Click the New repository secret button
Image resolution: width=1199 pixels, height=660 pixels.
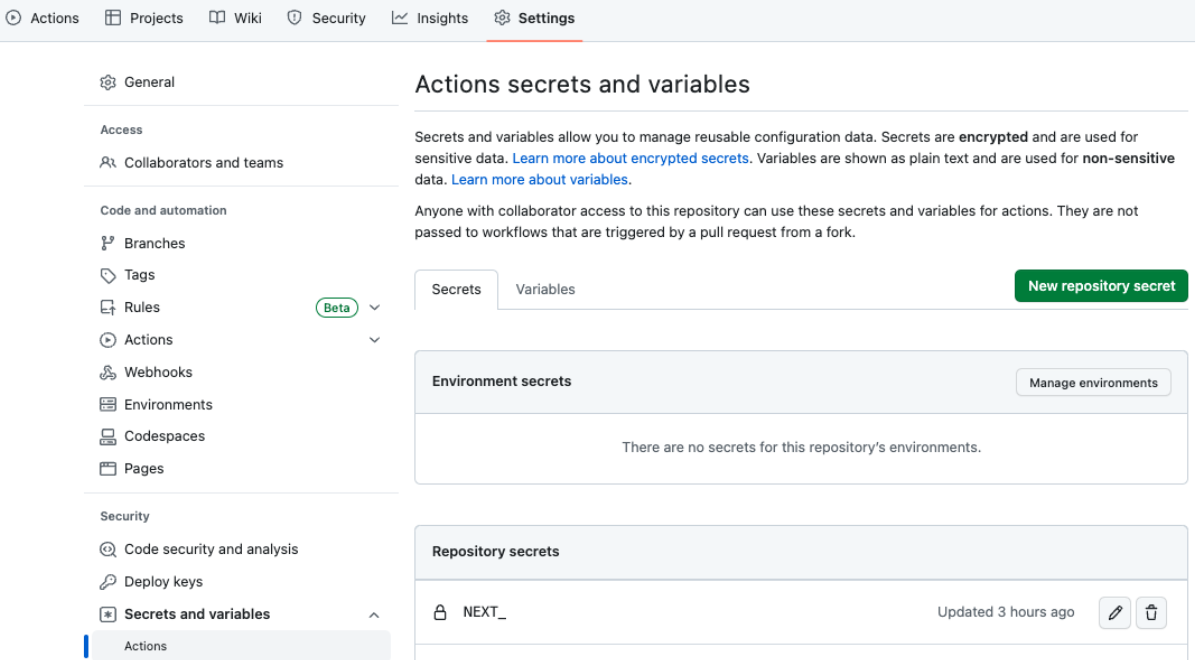pos(1101,286)
